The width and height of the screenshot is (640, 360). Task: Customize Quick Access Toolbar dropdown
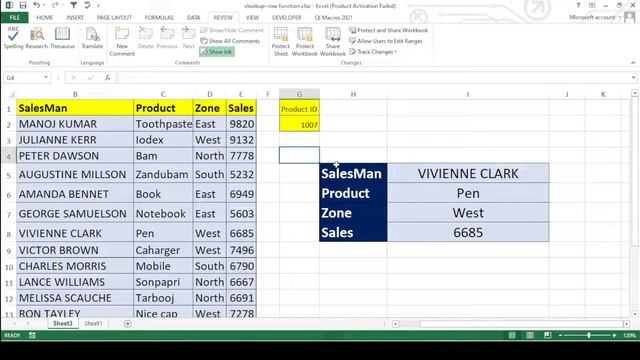coord(98,5)
